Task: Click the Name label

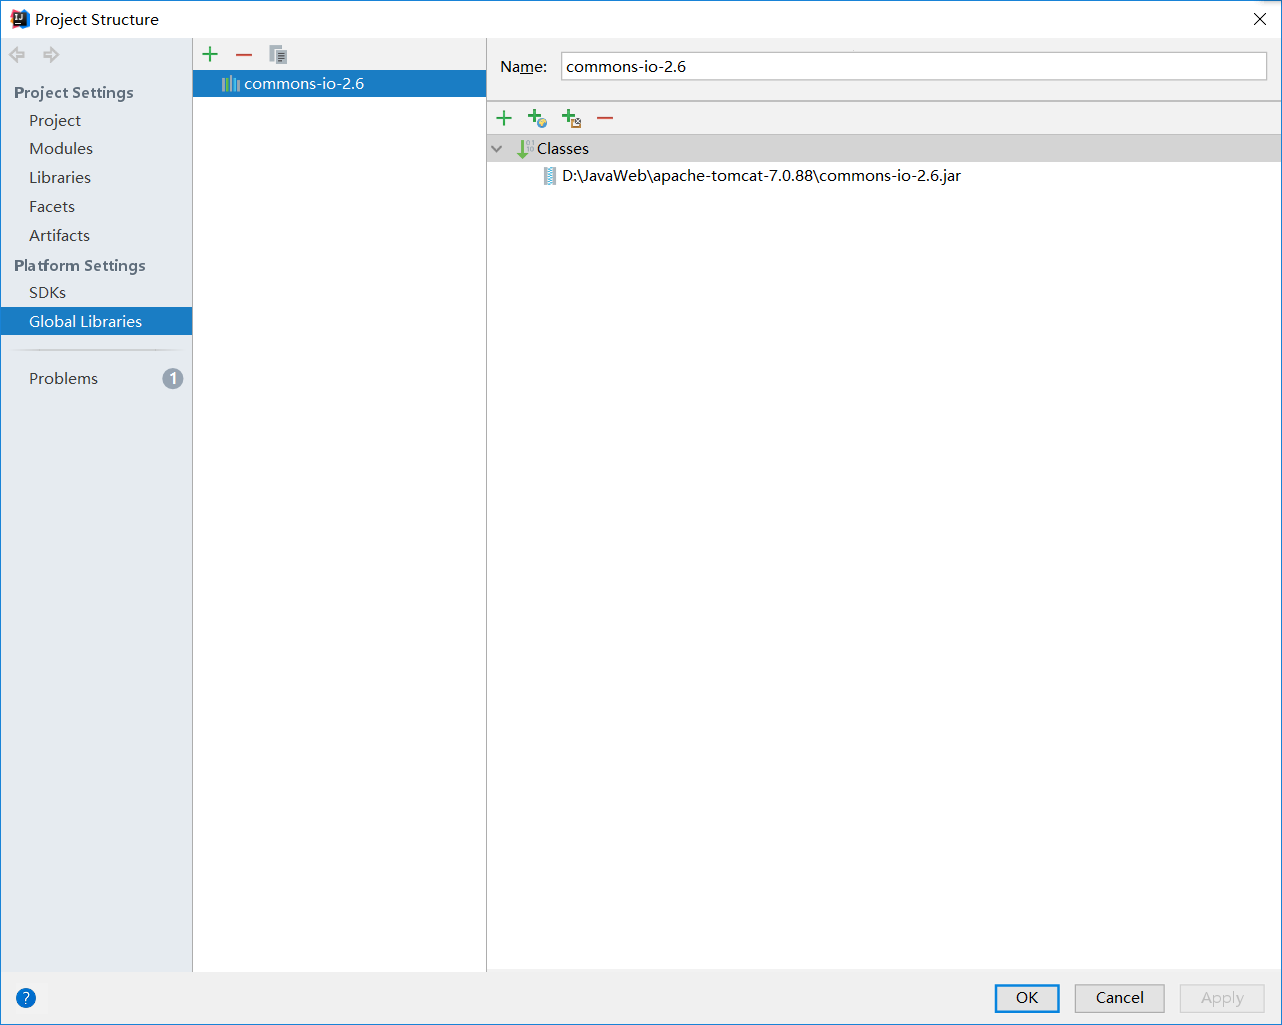Action: 523,67
